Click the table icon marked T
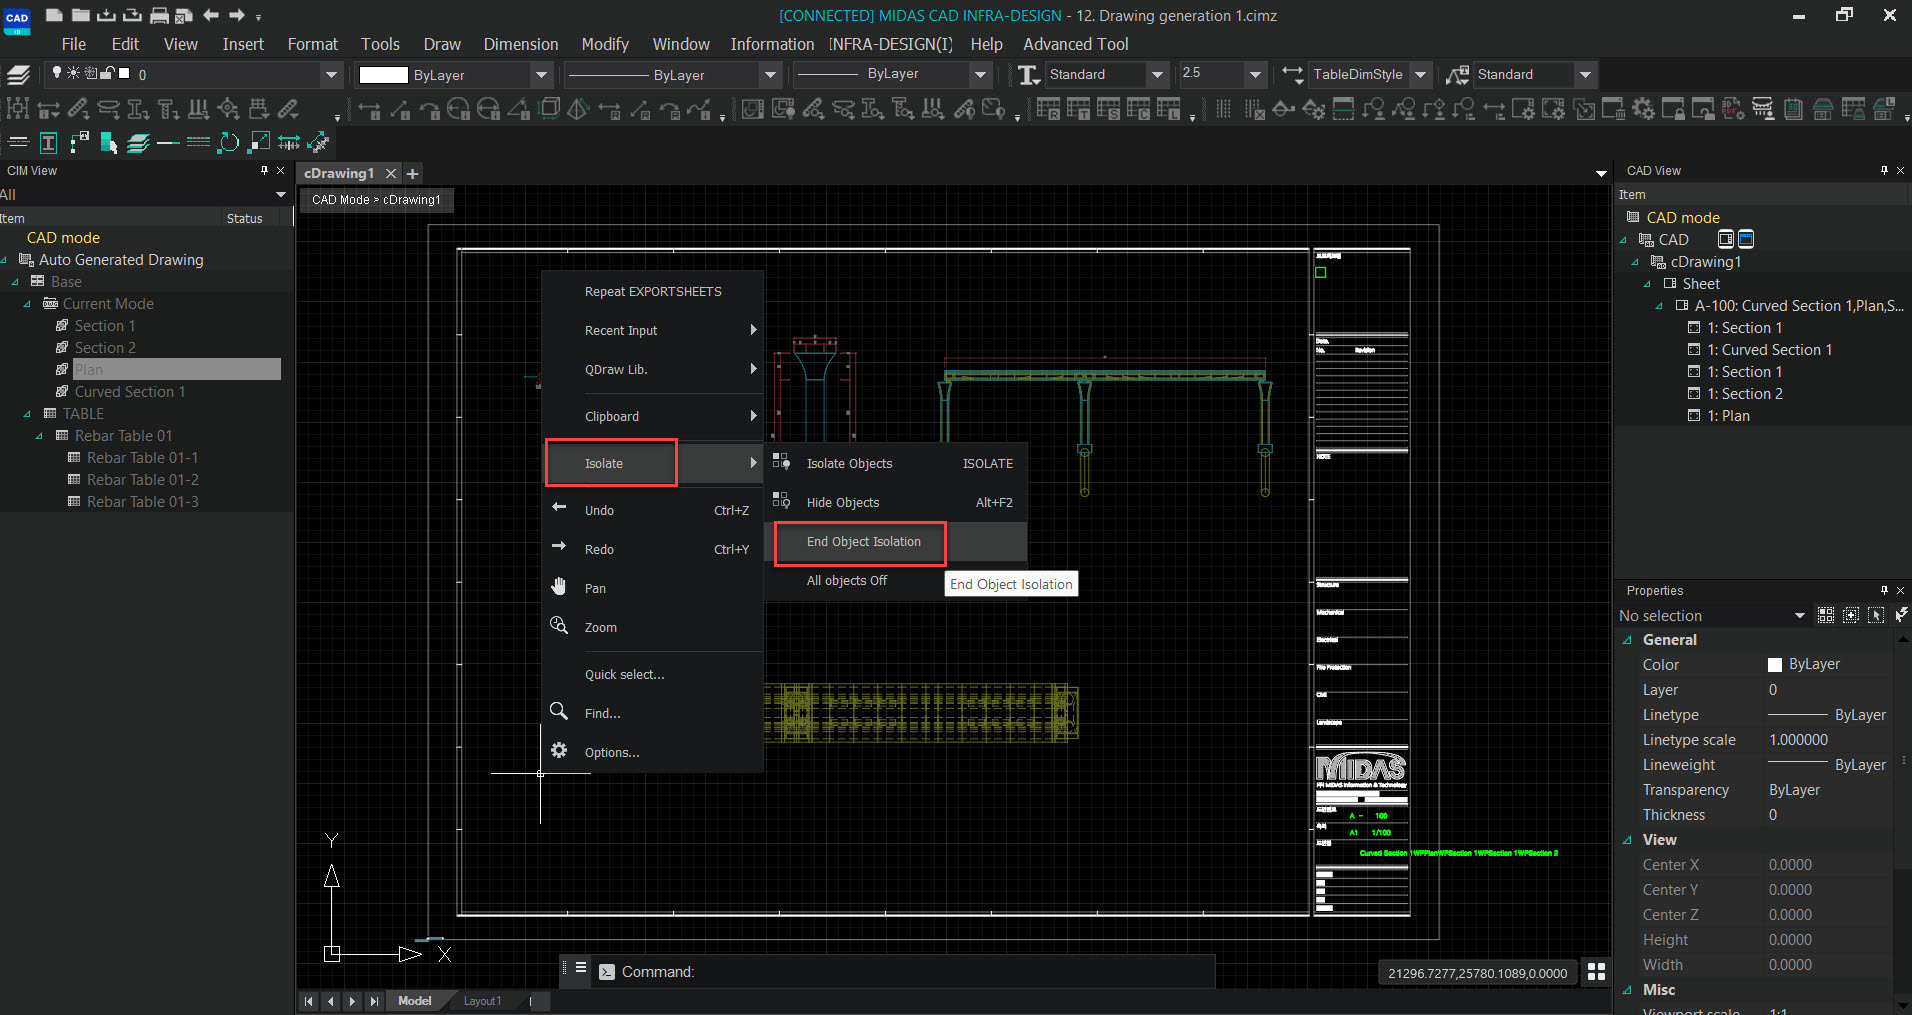The height and width of the screenshot is (1015, 1912). coord(1078,109)
